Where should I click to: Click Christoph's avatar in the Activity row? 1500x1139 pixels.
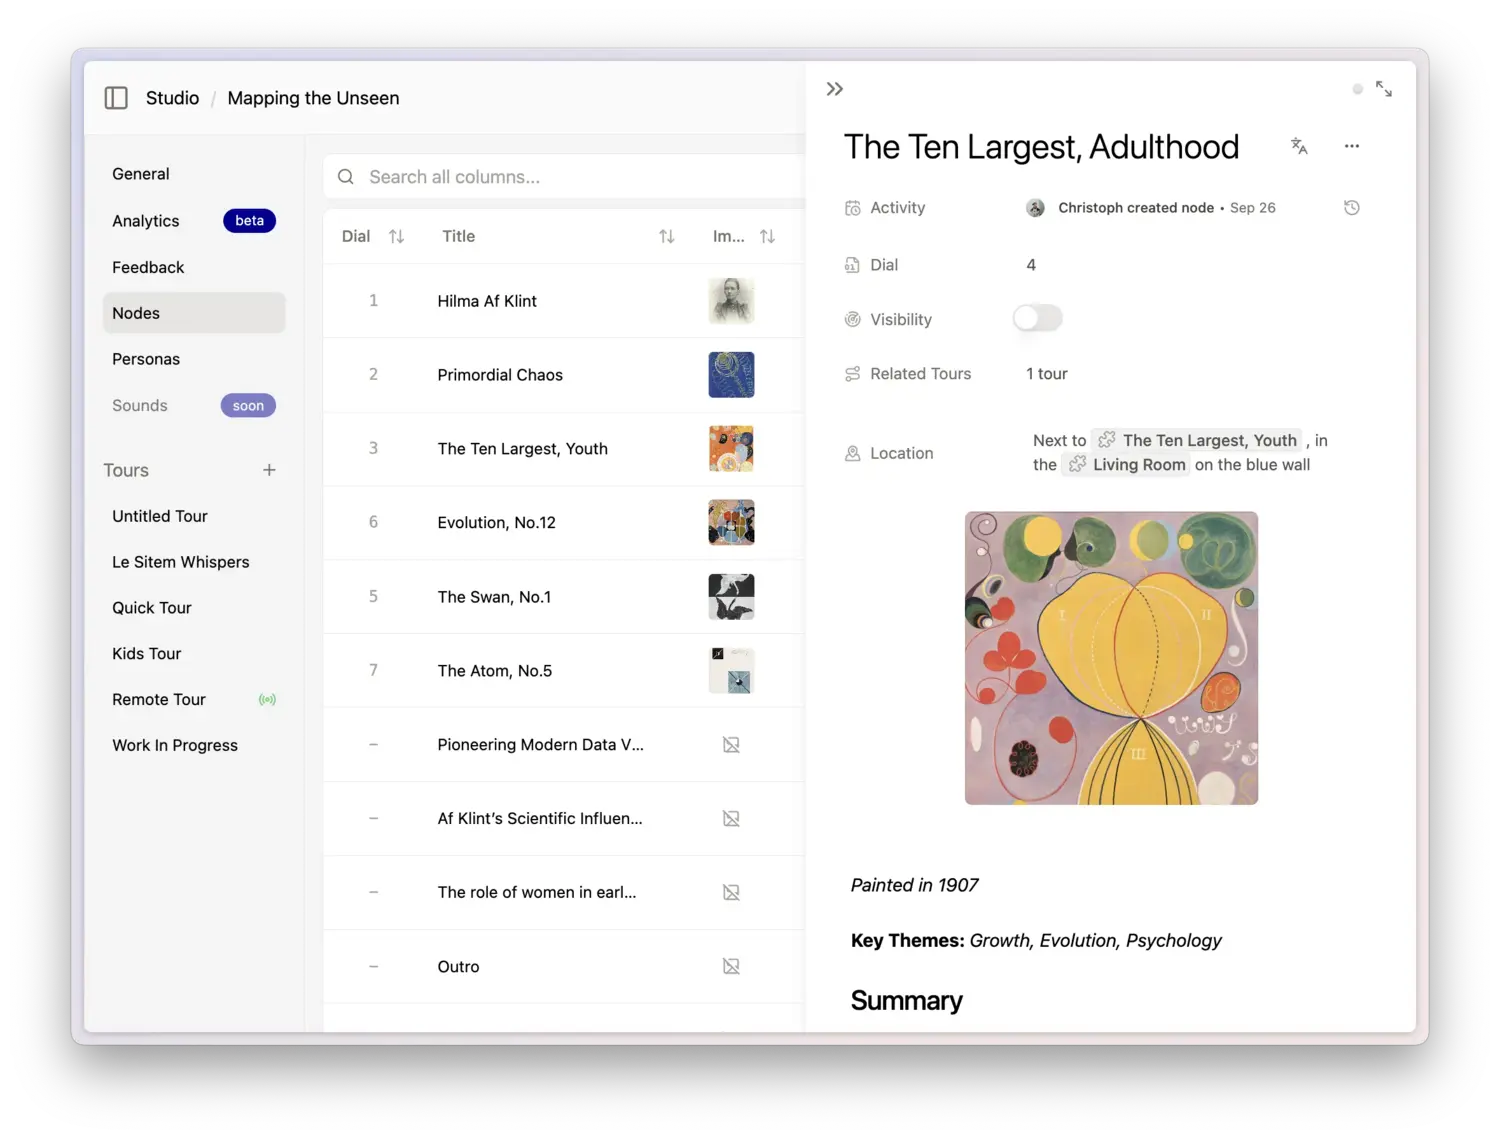coord(1035,207)
